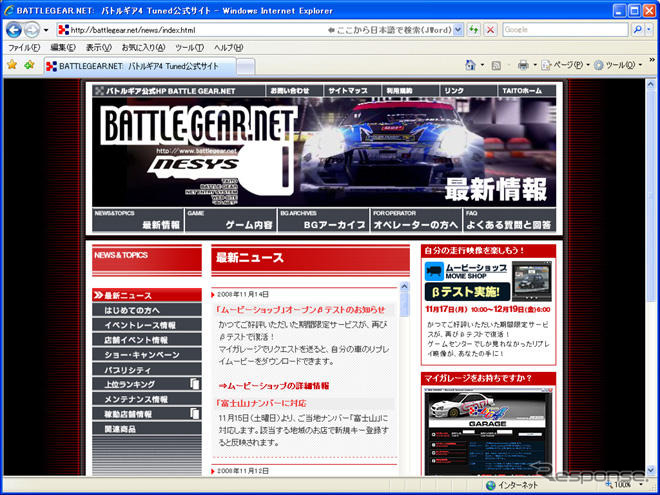Click the NESYS logo
Image resolution: width=660 pixels, height=495 pixels.
pos(193,165)
